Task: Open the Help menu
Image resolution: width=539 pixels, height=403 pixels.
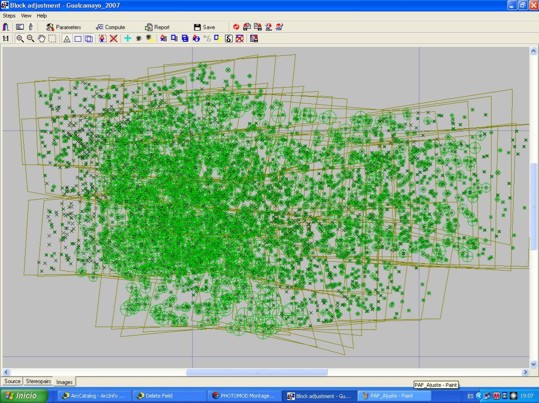Action: 42,16
